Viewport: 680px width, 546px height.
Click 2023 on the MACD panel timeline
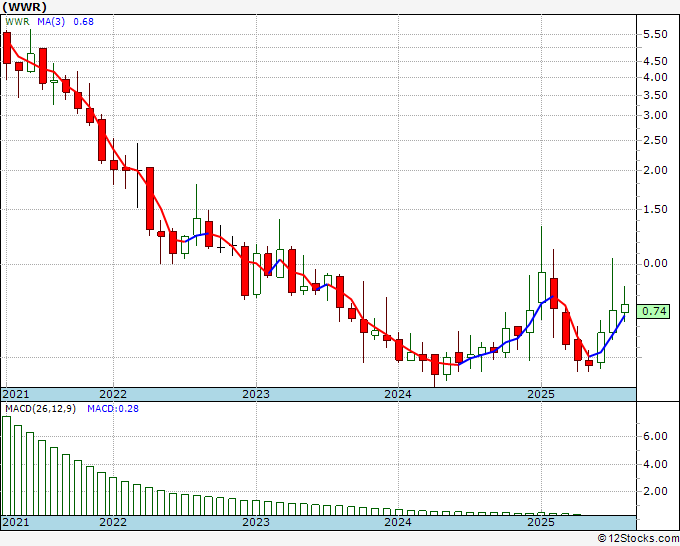point(256,522)
